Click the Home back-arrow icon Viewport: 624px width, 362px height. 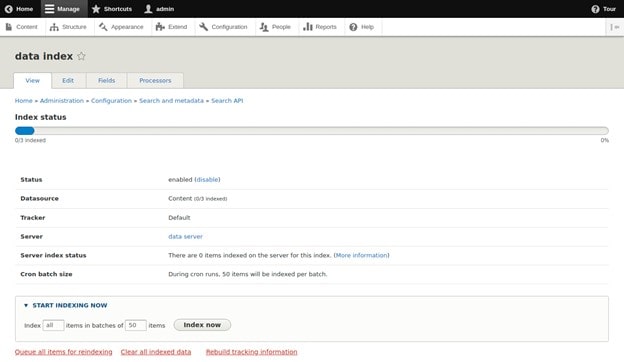pyautogui.click(x=8, y=9)
